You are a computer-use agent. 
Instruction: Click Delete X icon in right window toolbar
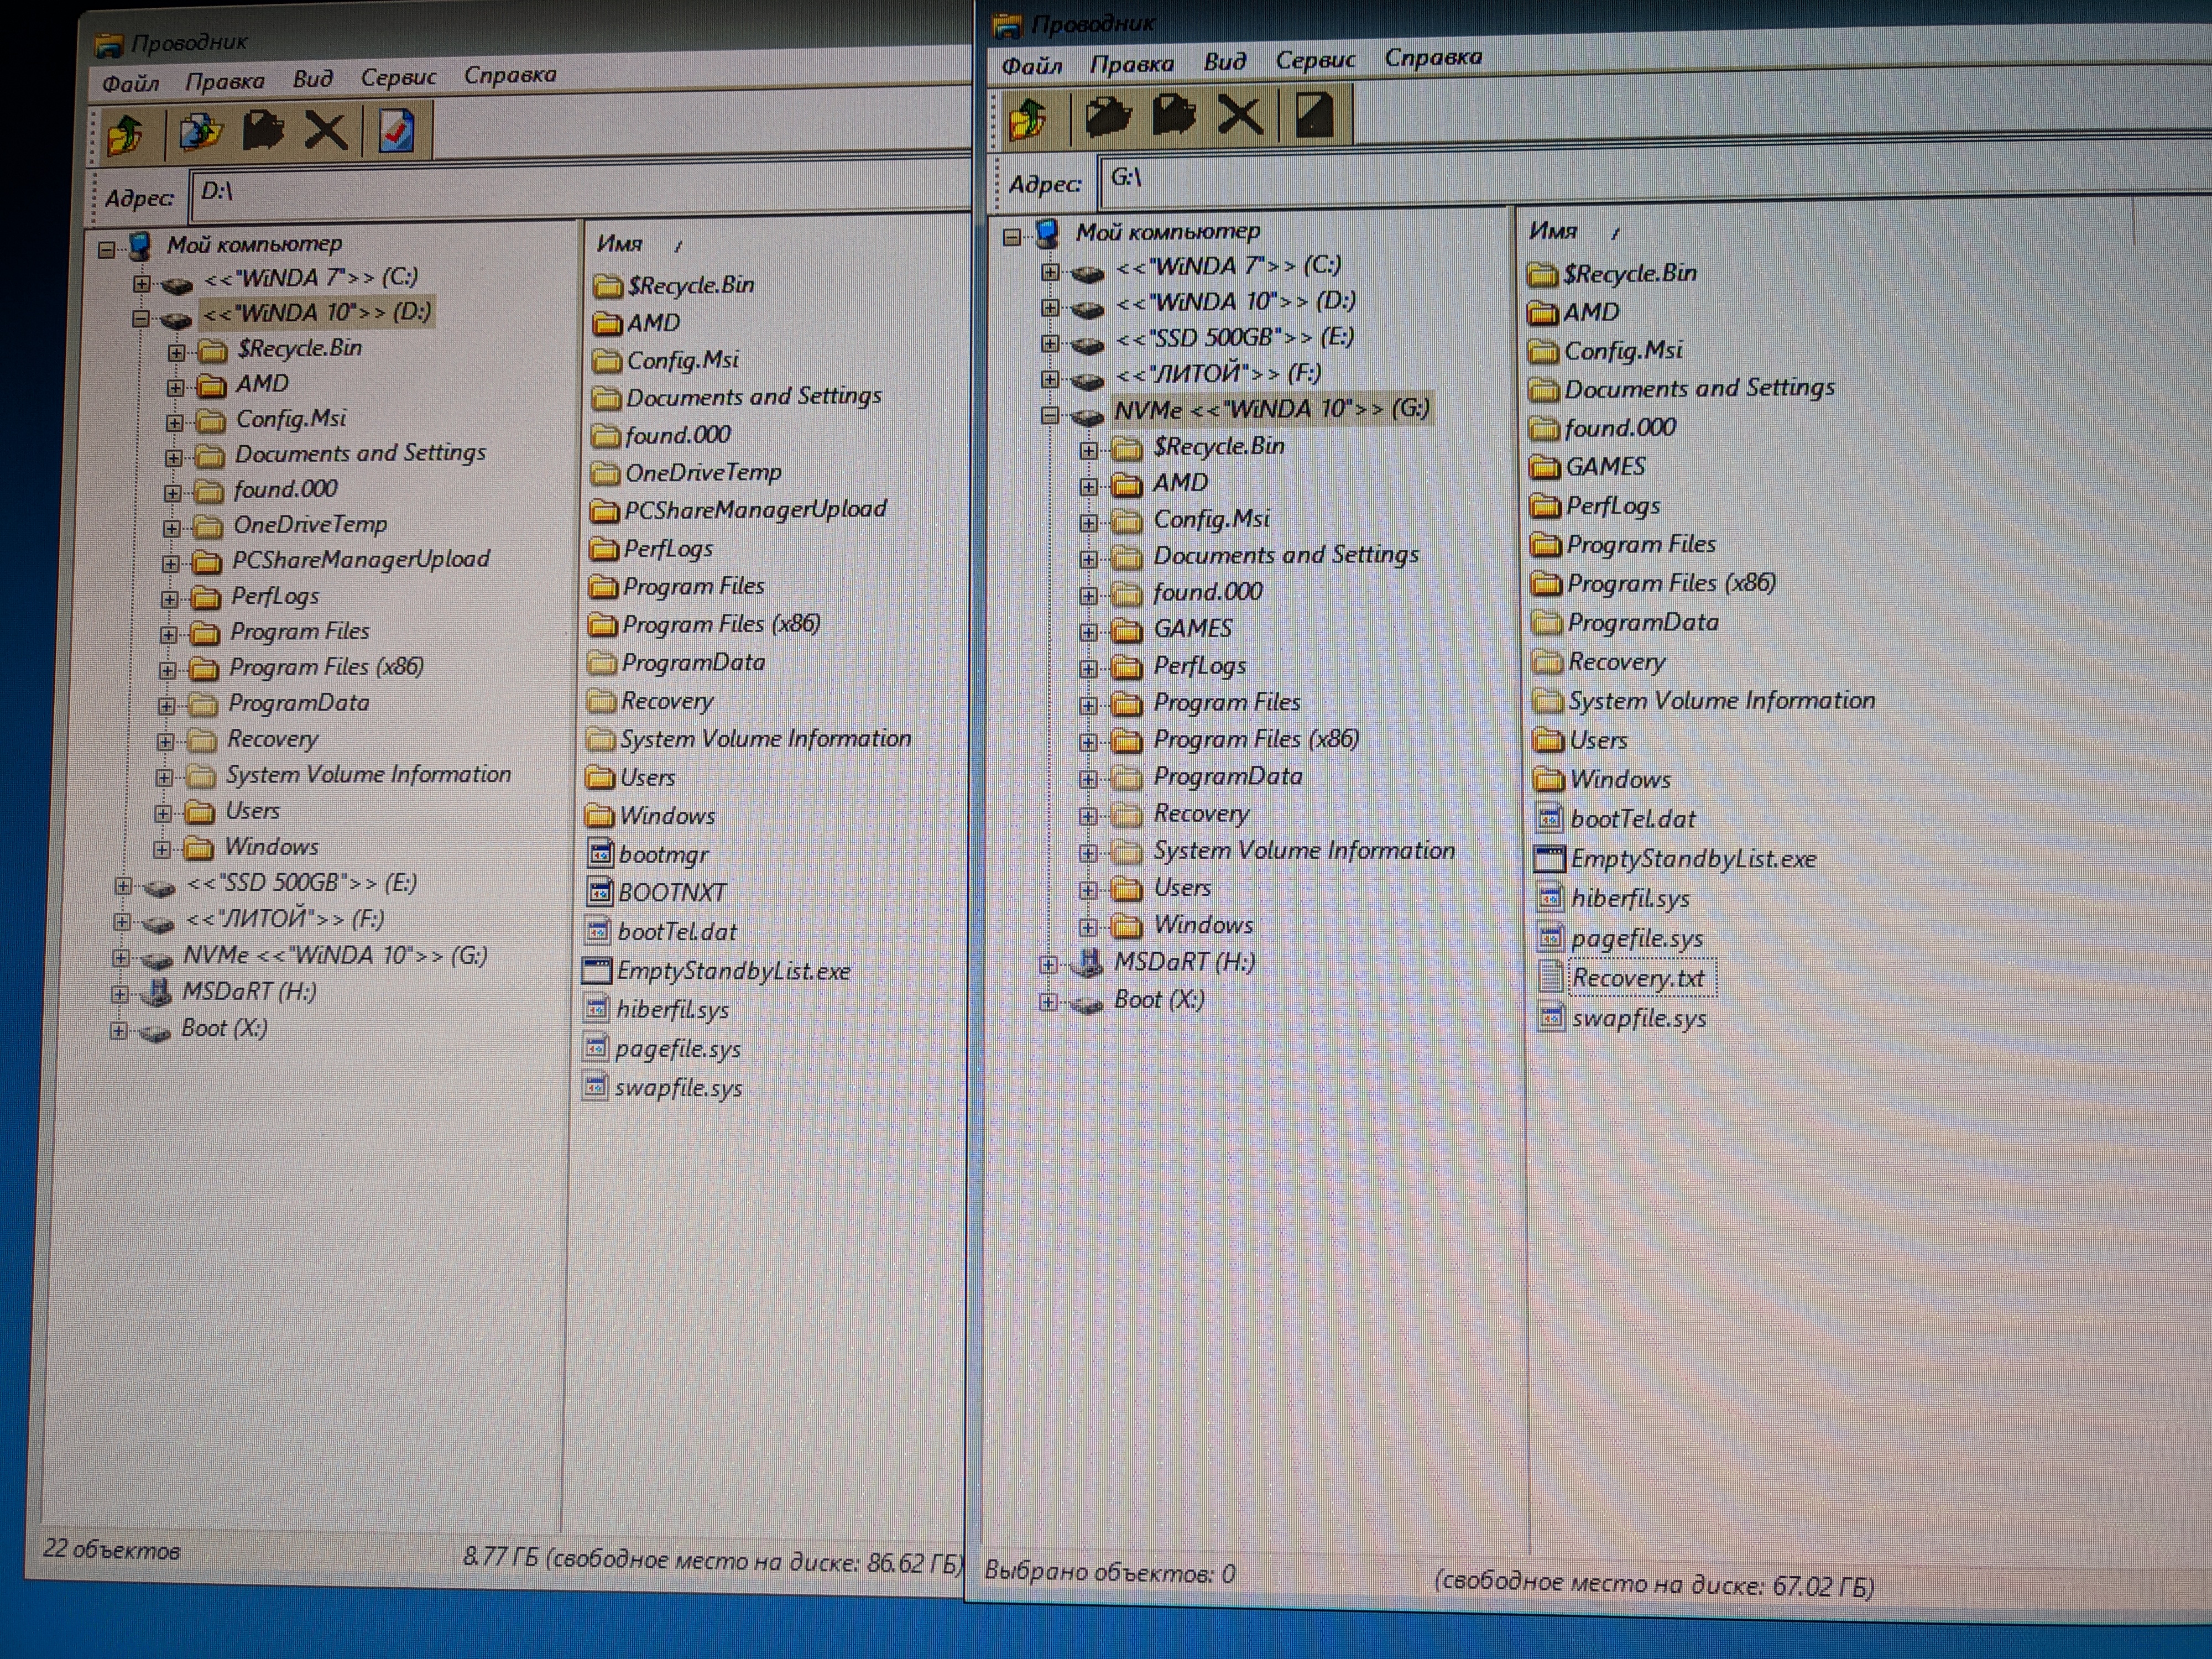(x=1240, y=115)
